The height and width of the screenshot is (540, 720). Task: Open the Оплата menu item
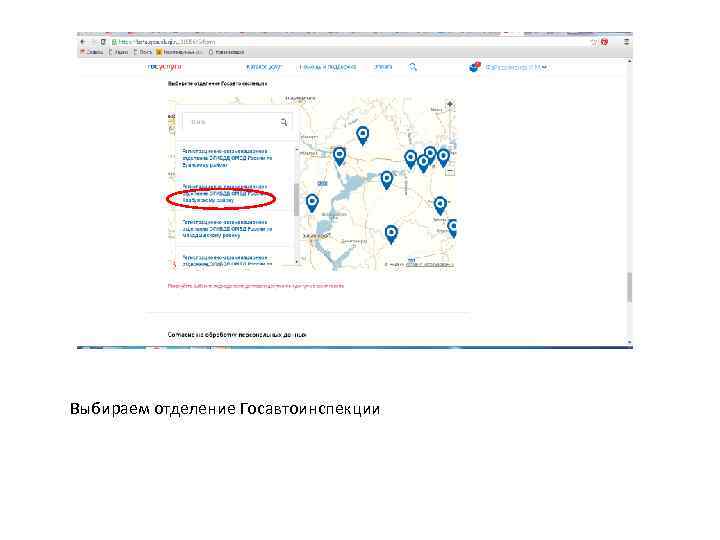[x=383, y=67]
